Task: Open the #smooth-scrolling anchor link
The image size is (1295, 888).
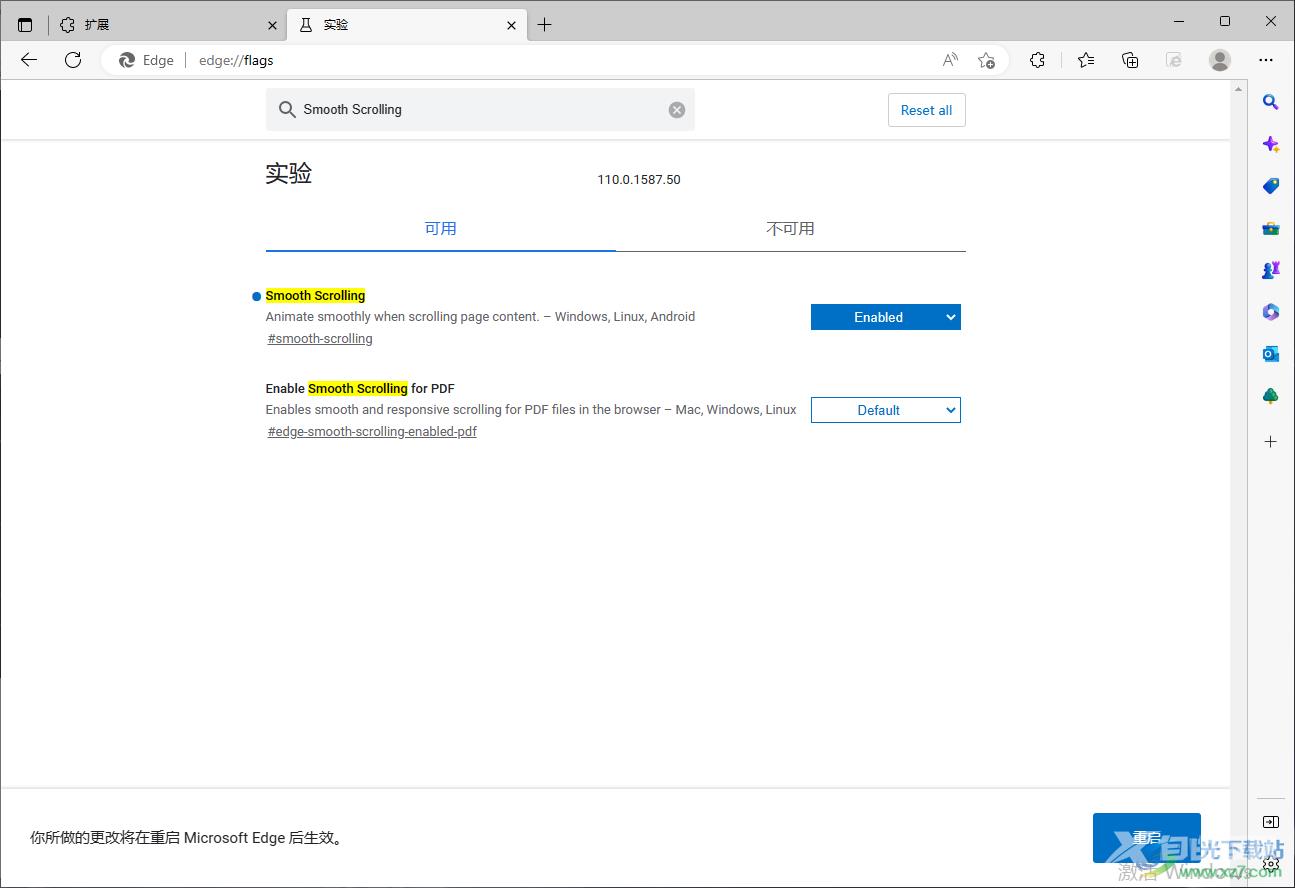Action: click(x=320, y=339)
